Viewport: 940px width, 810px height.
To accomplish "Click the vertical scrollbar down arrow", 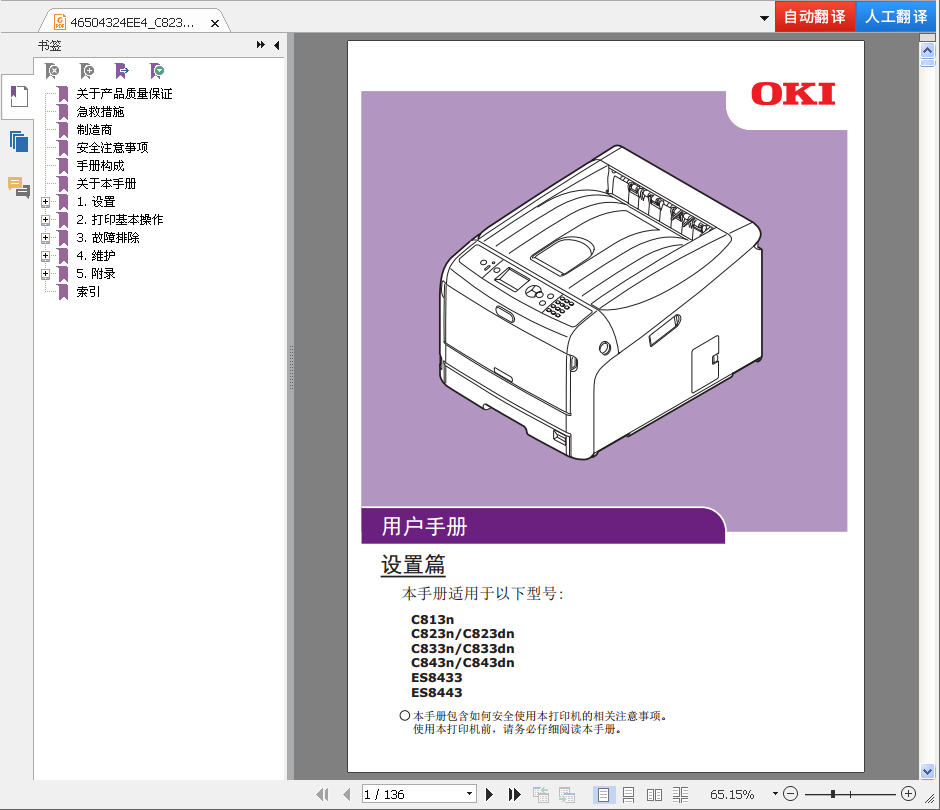I will (x=927, y=772).
